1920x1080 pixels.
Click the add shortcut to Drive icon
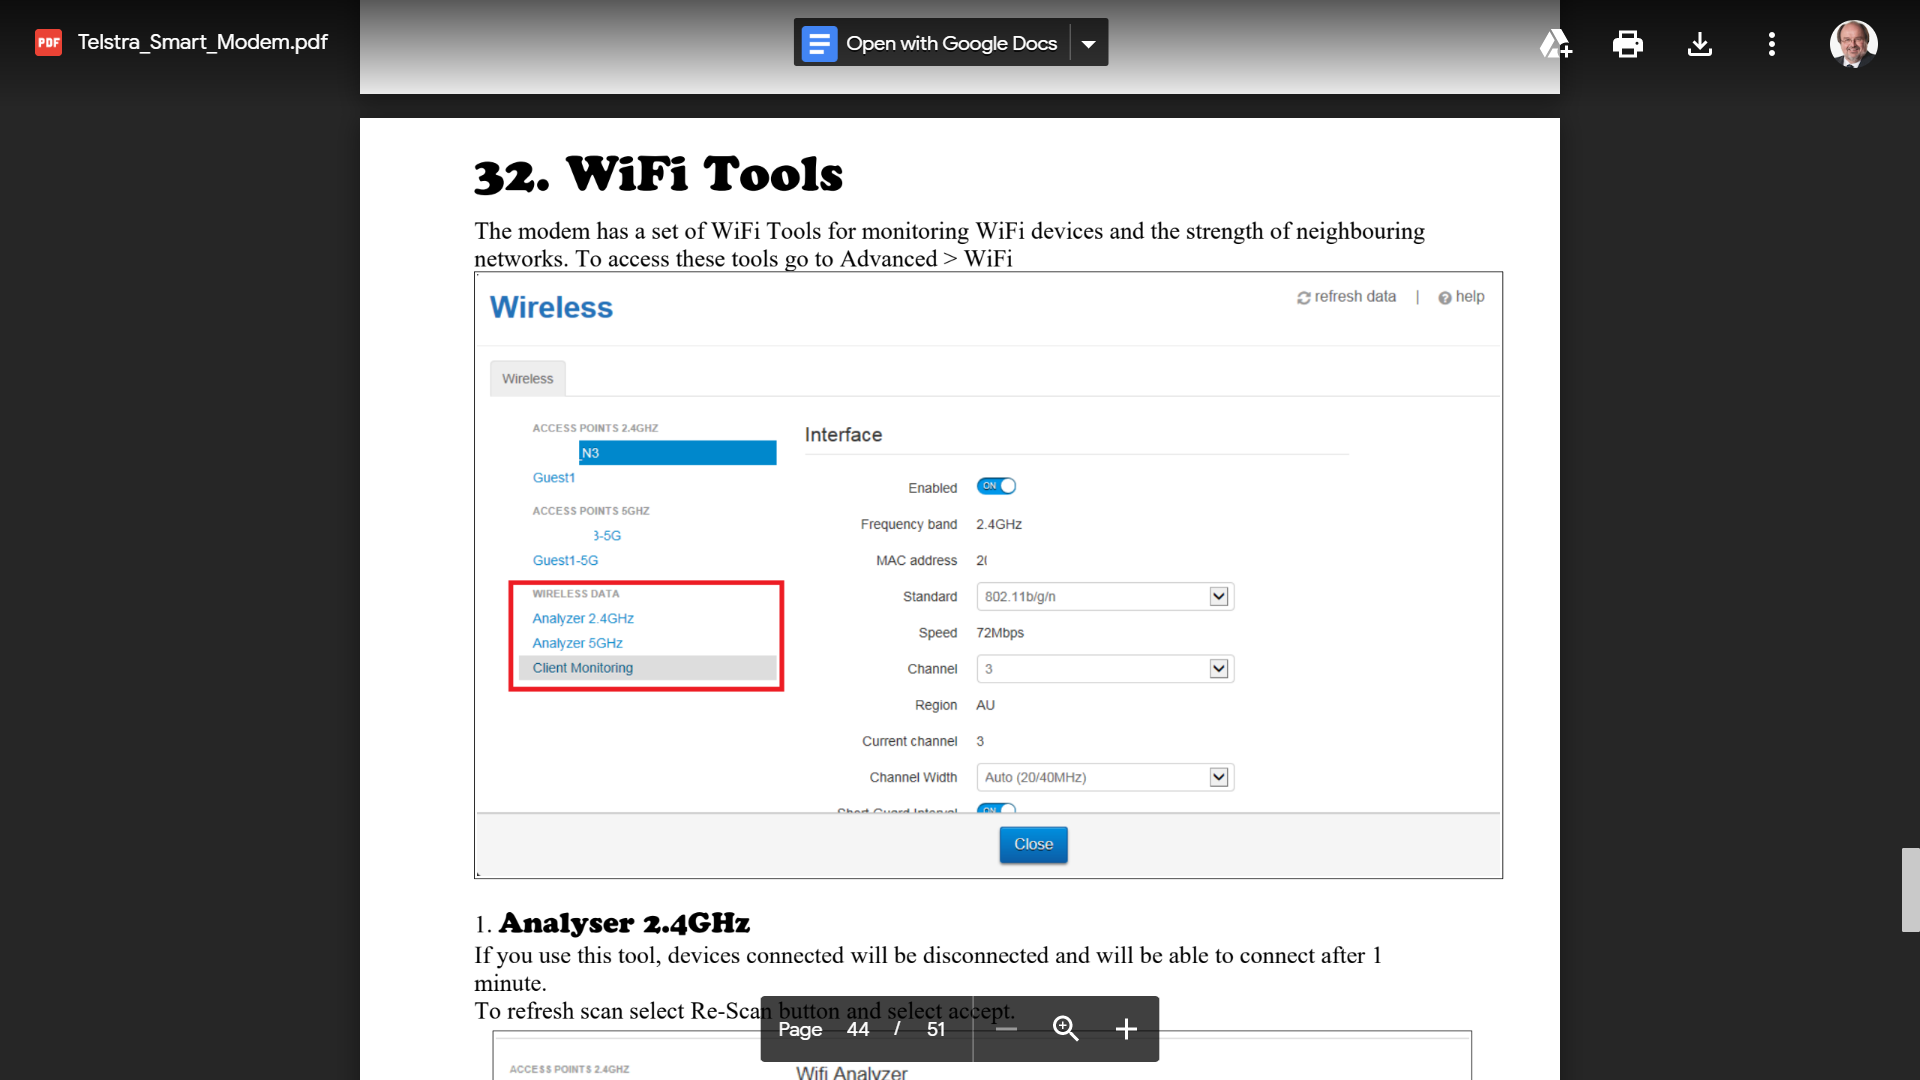tap(1556, 44)
